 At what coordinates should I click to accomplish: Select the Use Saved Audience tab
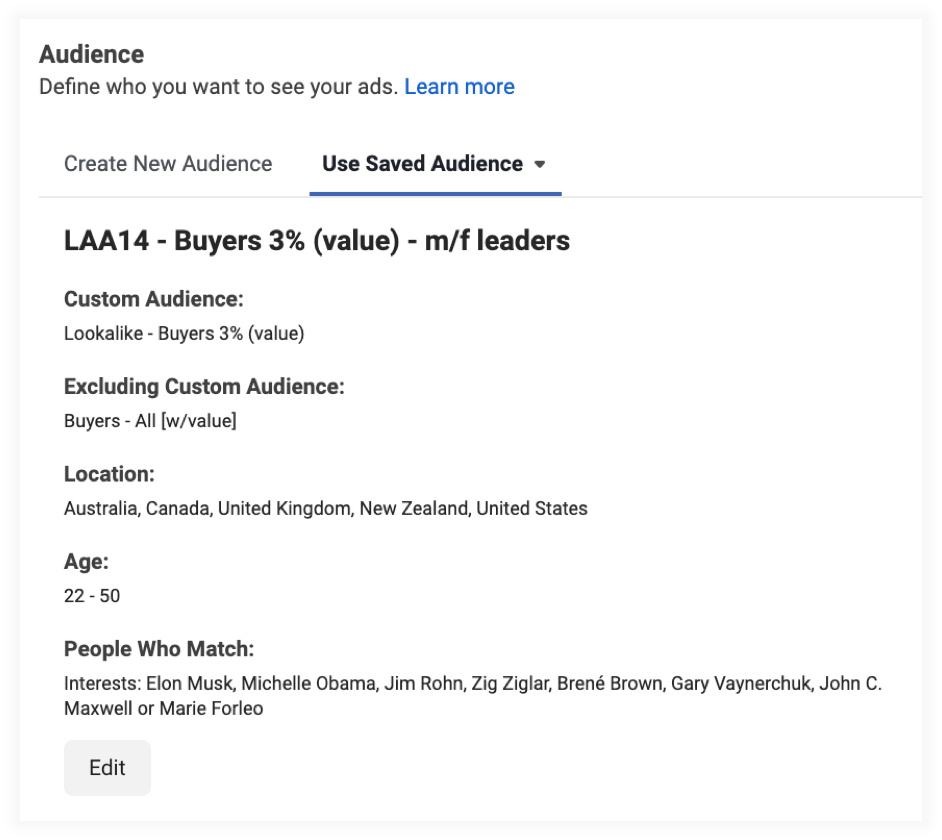click(422, 164)
